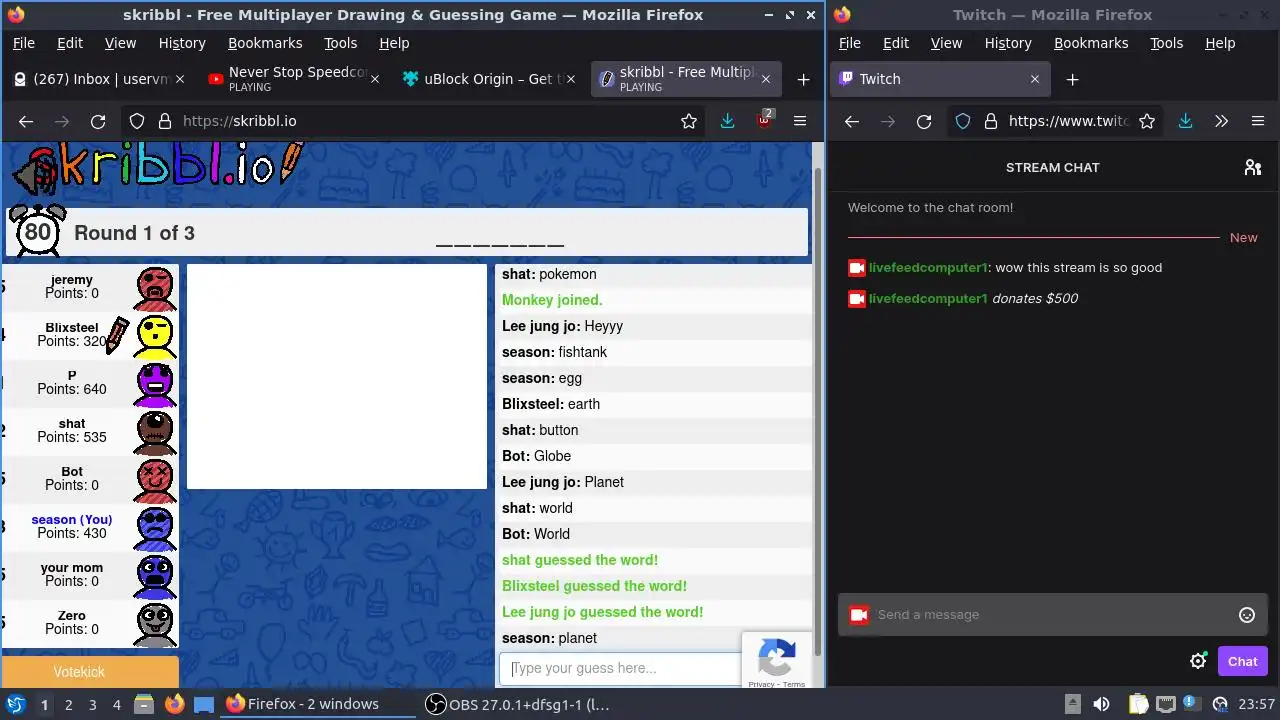Send message with the purple Chat button
This screenshot has width=1280, height=720.
point(1243,661)
